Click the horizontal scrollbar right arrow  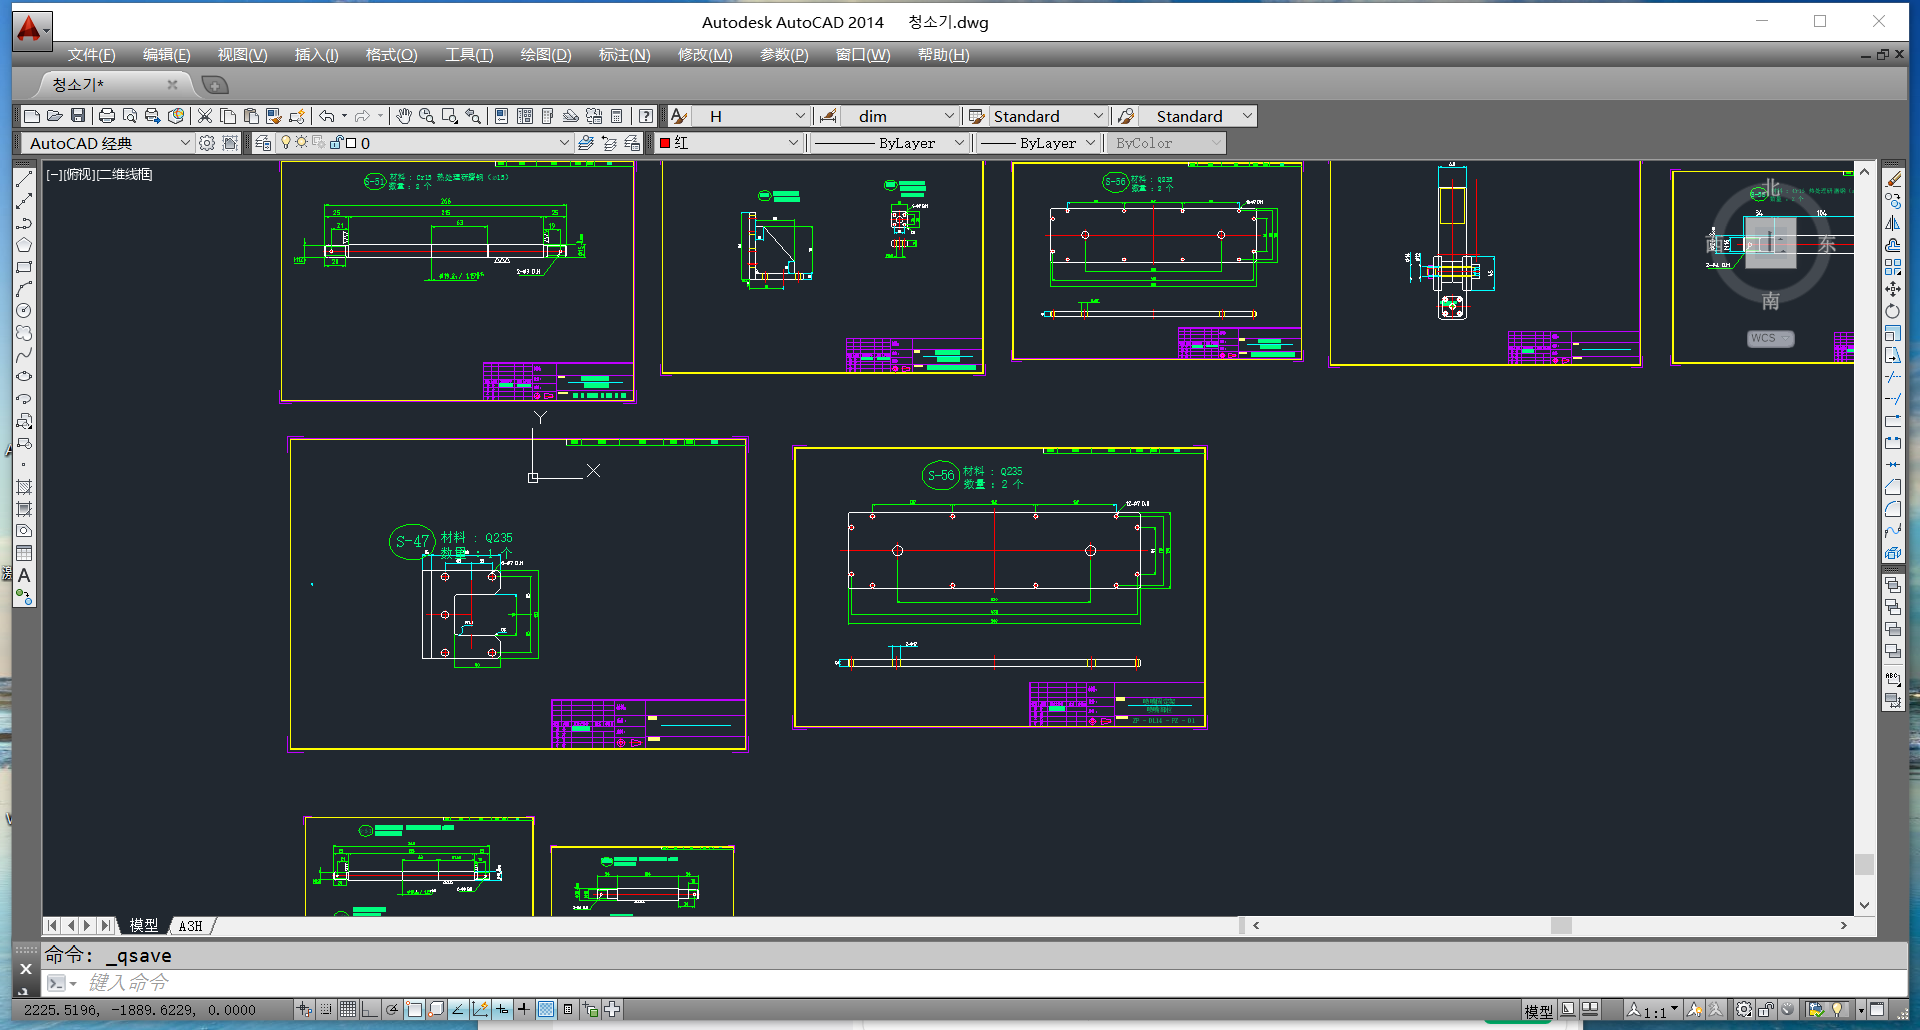(1844, 926)
